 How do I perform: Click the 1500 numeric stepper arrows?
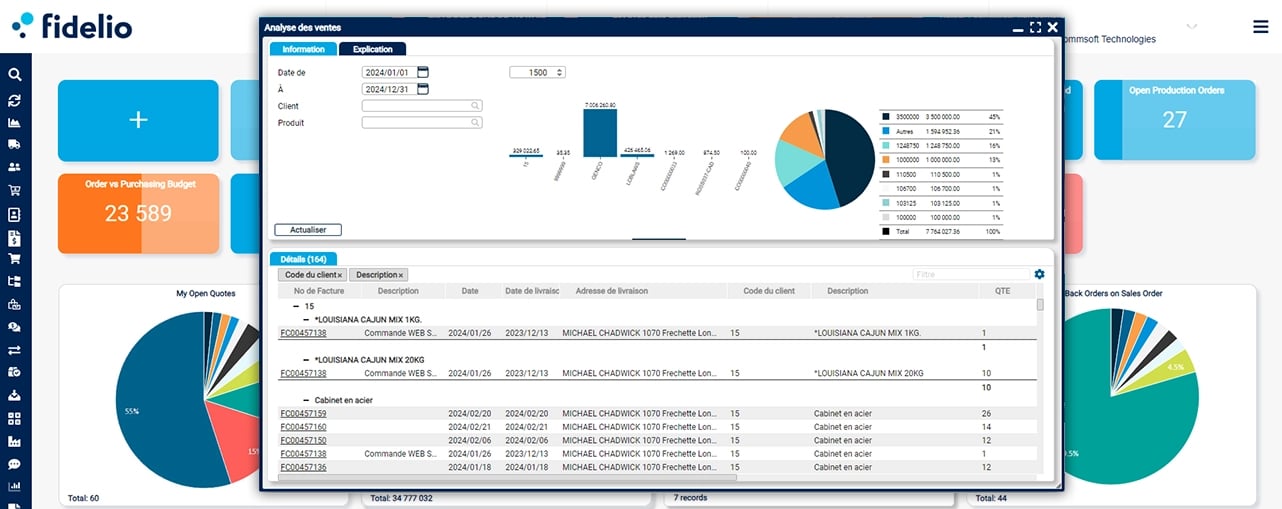click(x=560, y=73)
